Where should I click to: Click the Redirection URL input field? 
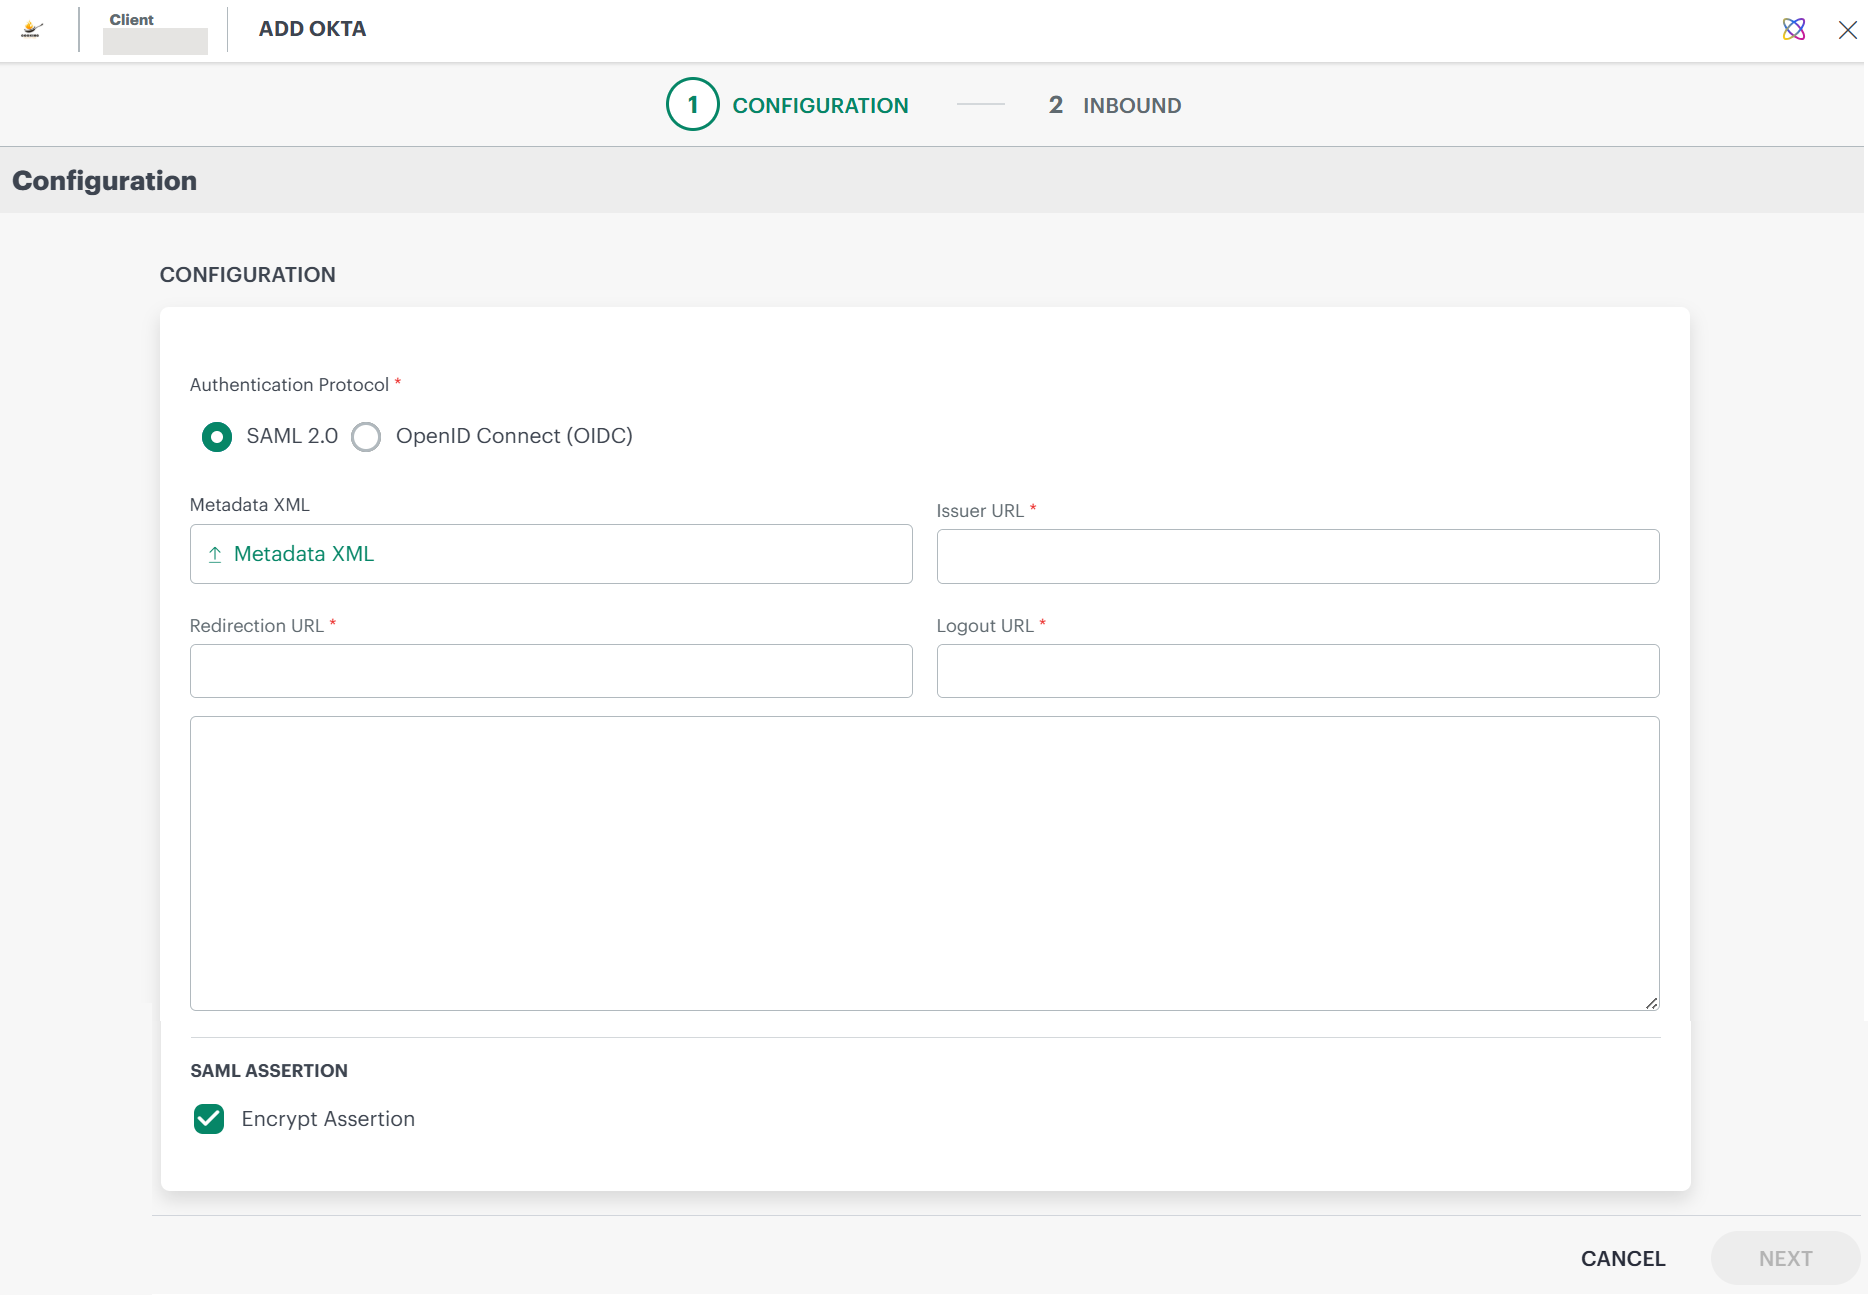point(551,671)
